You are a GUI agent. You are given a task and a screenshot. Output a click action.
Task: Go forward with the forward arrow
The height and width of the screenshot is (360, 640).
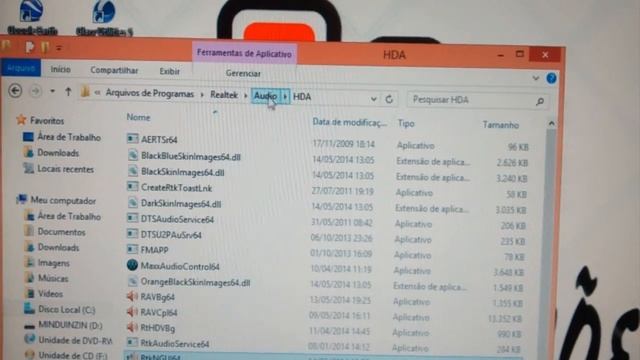[x=36, y=91]
